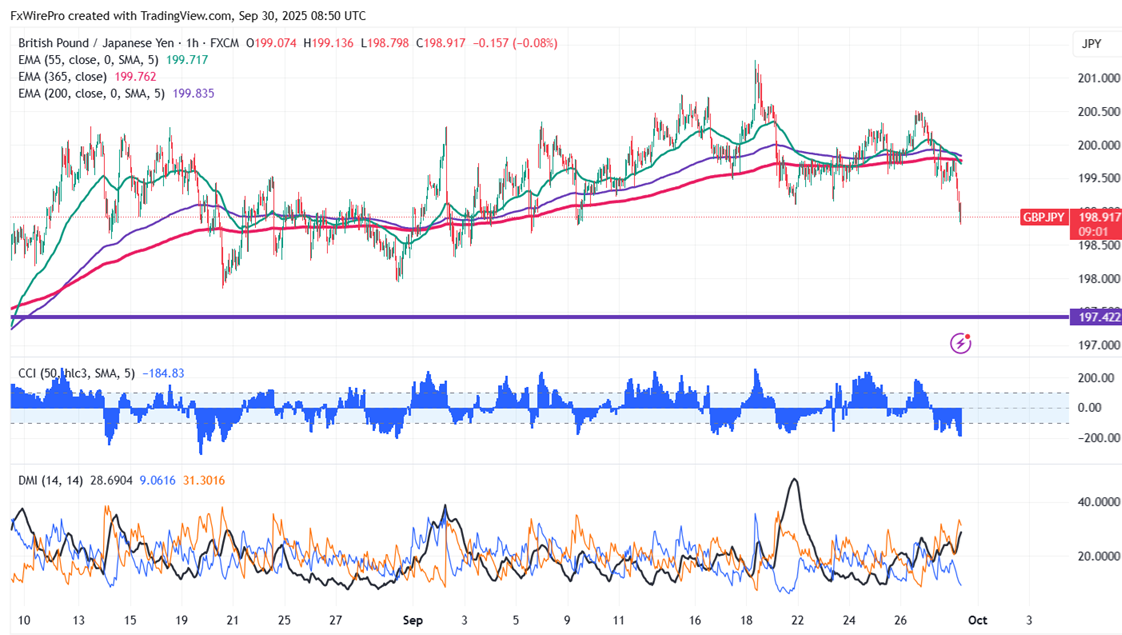The height and width of the screenshot is (635, 1122).
Task: Click the CCI value -184.83
Action: (163, 373)
